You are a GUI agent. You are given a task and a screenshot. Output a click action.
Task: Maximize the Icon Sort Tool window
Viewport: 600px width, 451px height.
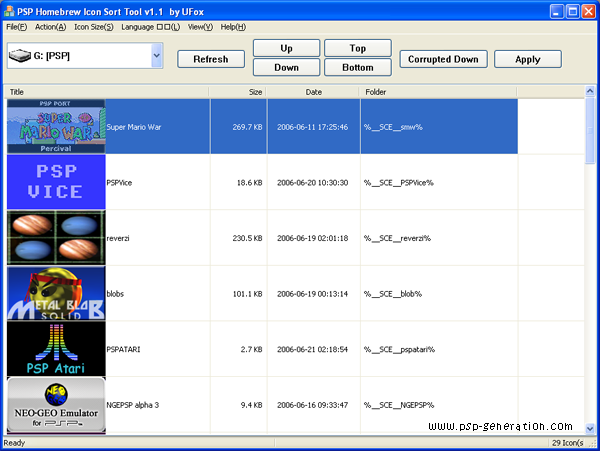click(573, 11)
